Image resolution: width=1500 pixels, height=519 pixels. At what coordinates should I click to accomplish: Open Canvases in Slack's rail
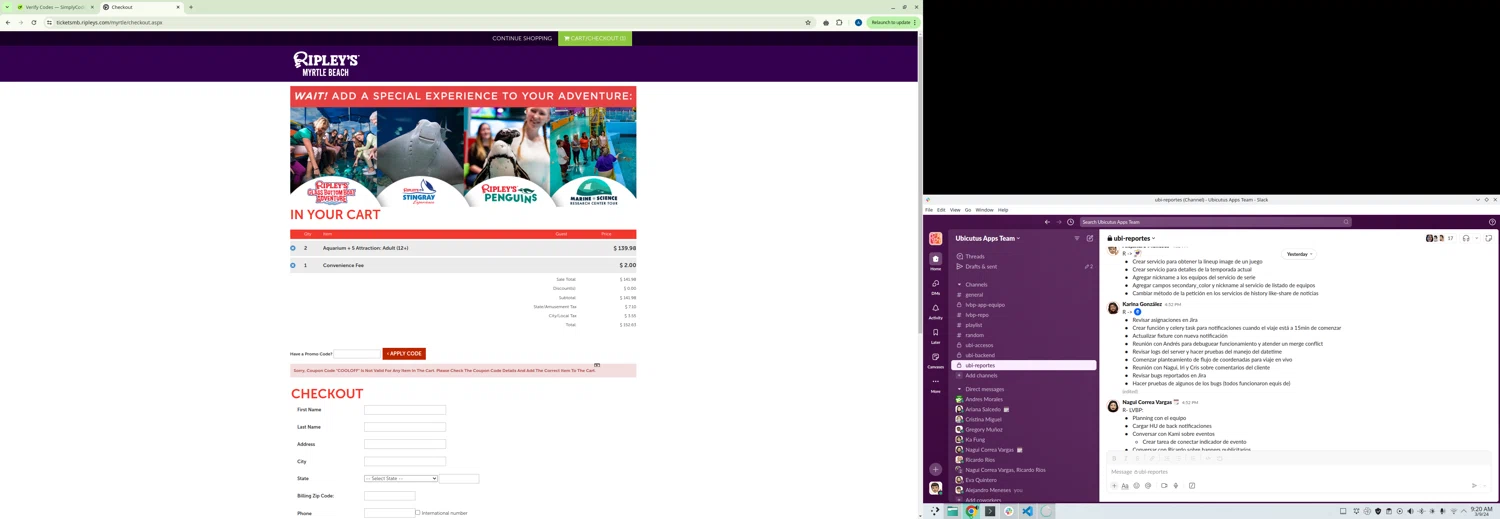pyautogui.click(x=936, y=360)
